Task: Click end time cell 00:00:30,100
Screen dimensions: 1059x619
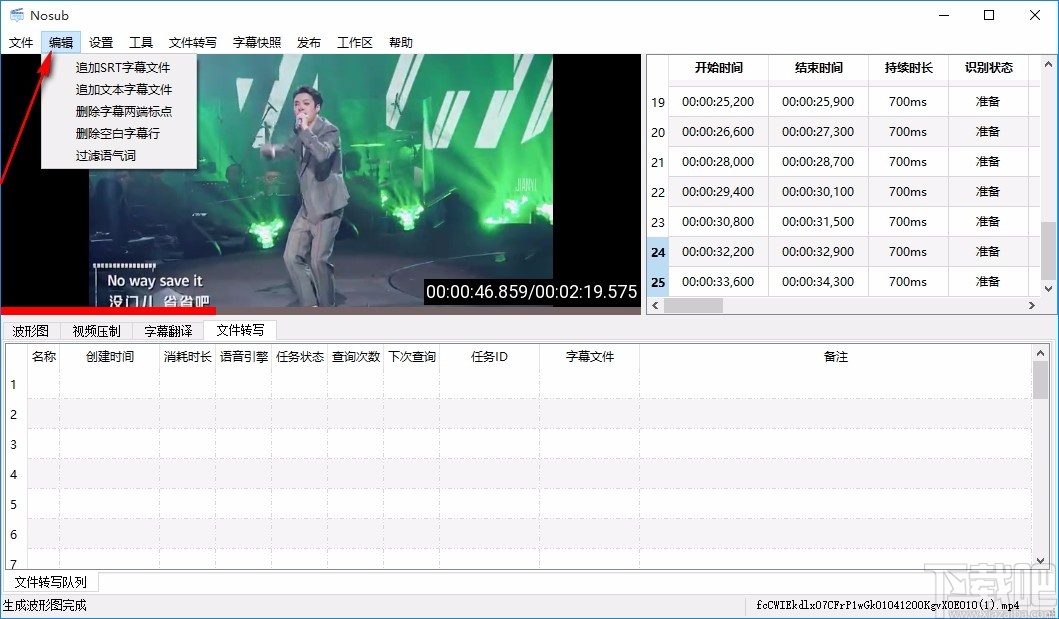Action: (818, 192)
